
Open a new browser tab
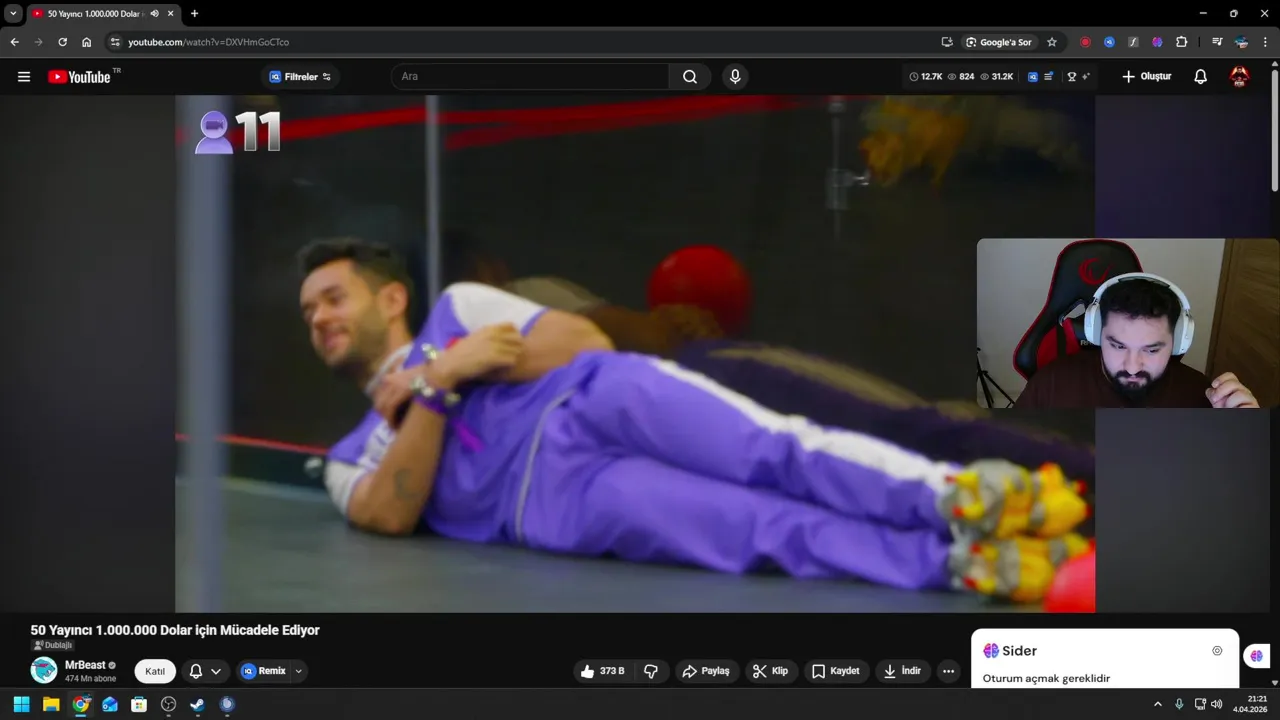click(x=194, y=14)
